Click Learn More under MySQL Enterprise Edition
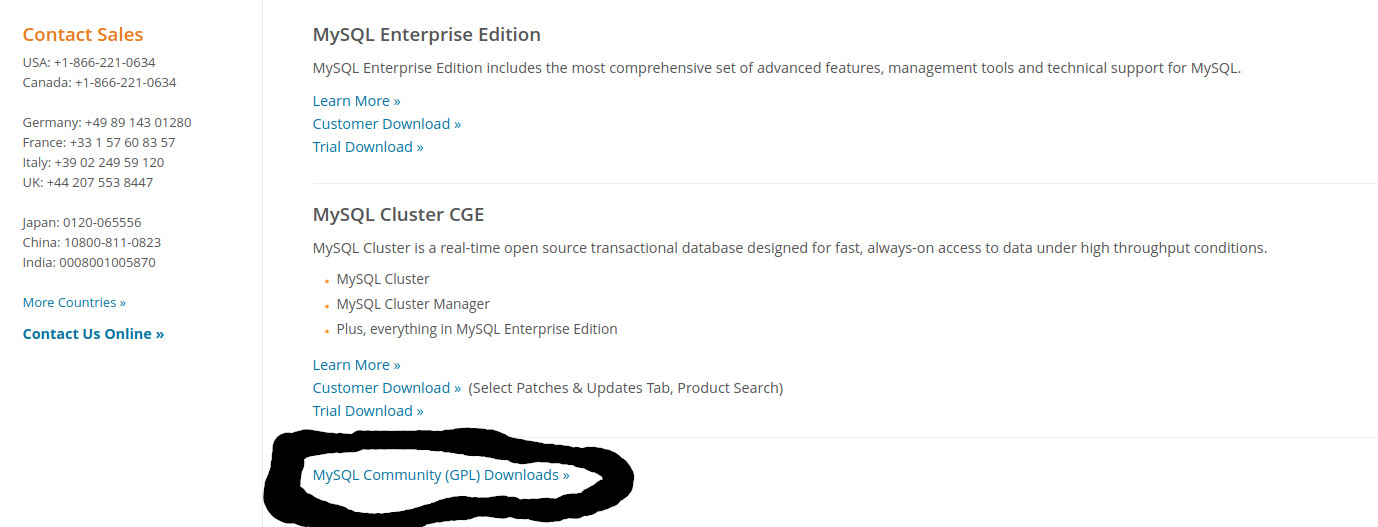Image resolution: width=1378 pixels, height=527 pixels. [356, 101]
